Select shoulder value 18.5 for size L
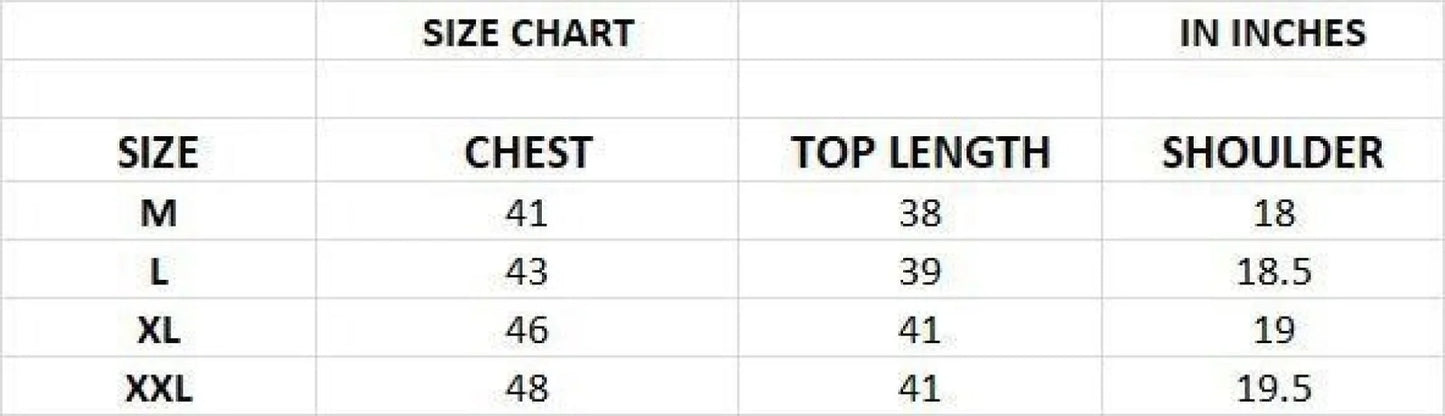This screenshot has width=1445, height=416. pos(1272,272)
